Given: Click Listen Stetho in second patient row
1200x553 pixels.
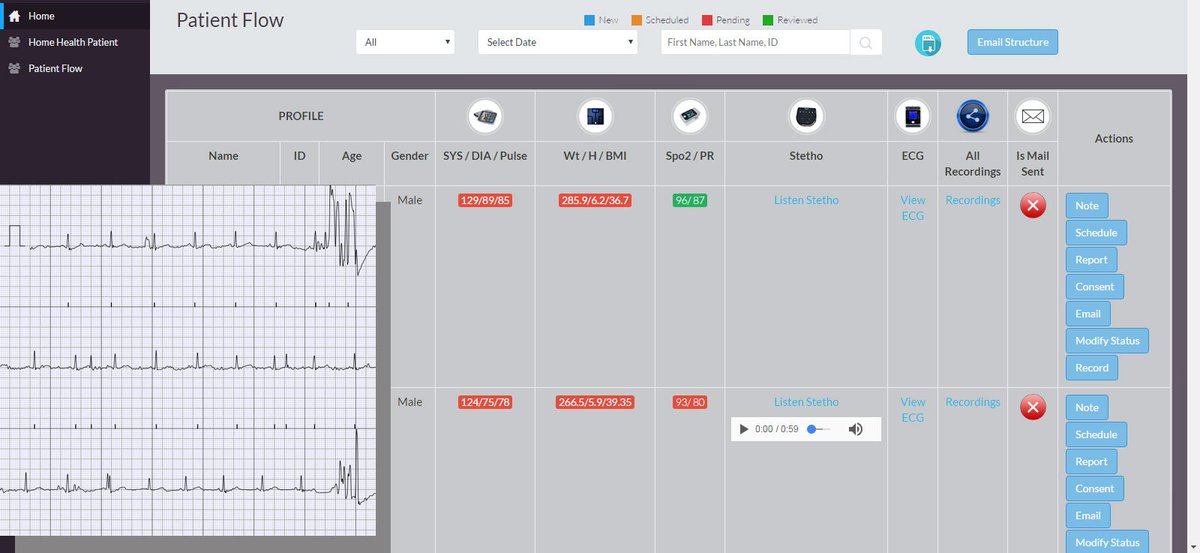Looking at the screenshot, I should click(x=806, y=402).
